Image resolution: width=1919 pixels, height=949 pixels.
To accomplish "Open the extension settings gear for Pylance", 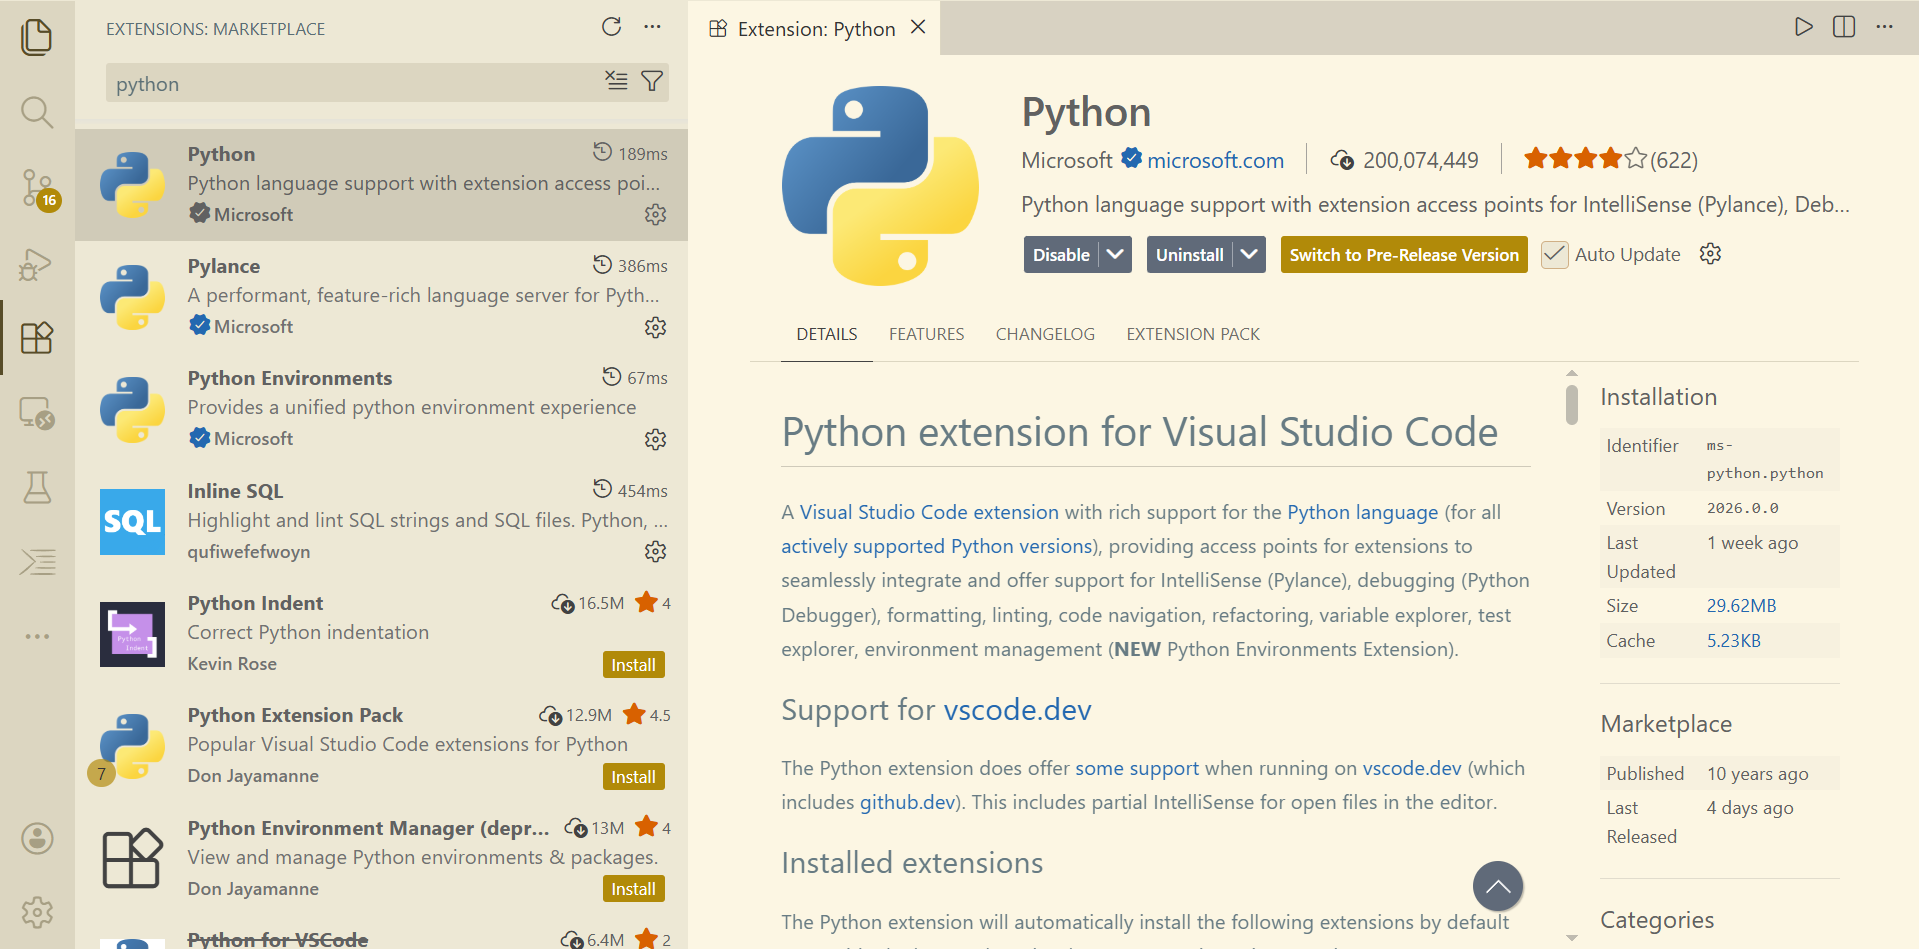I will pos(655,327).
